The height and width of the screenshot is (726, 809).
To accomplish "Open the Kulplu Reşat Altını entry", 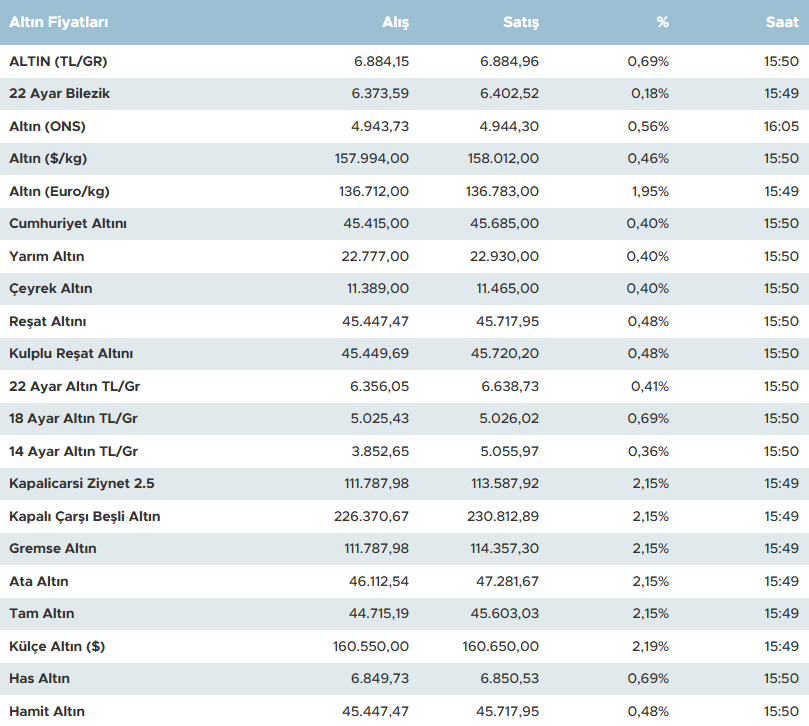I will click(71, 354).
